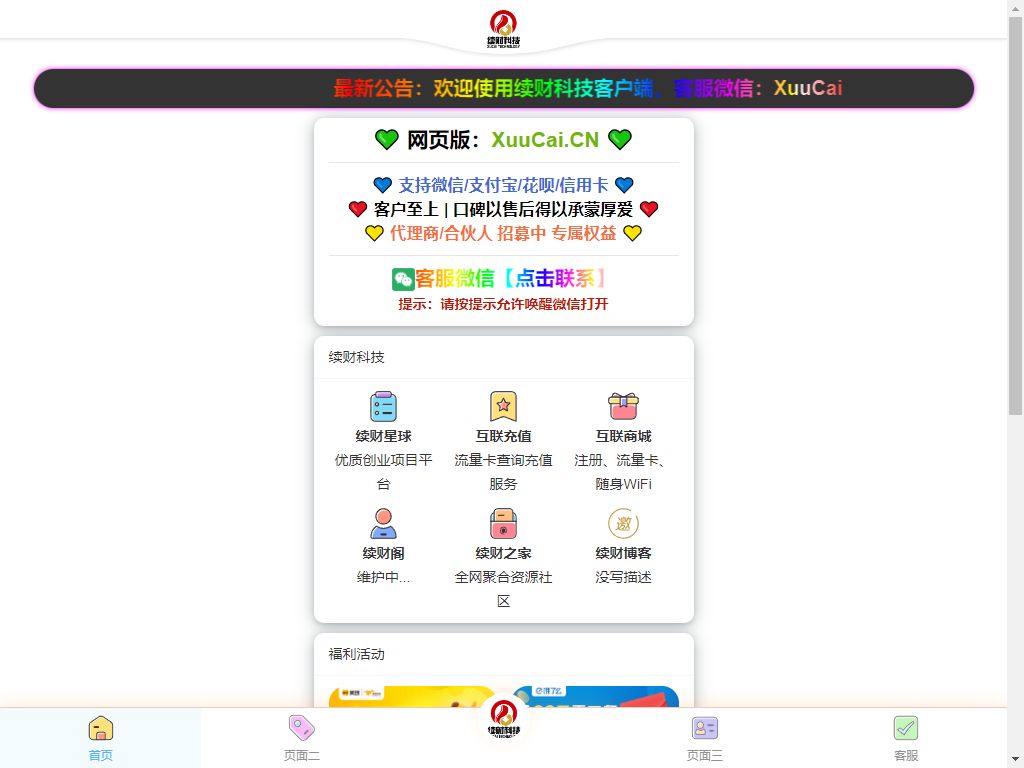Open the 页面三 tab
1024x768 pixels.
click(x=704, y=738)
